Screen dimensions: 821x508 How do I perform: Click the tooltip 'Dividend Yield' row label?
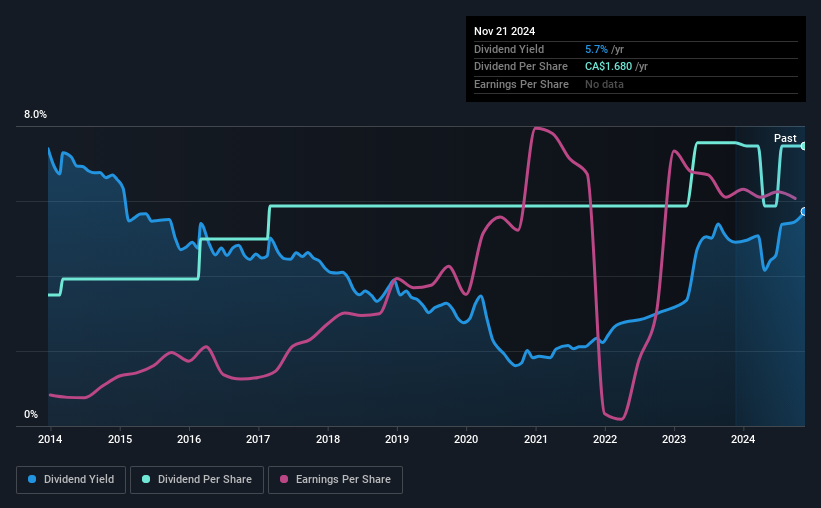pyautogui.click(x=509, y=49)
